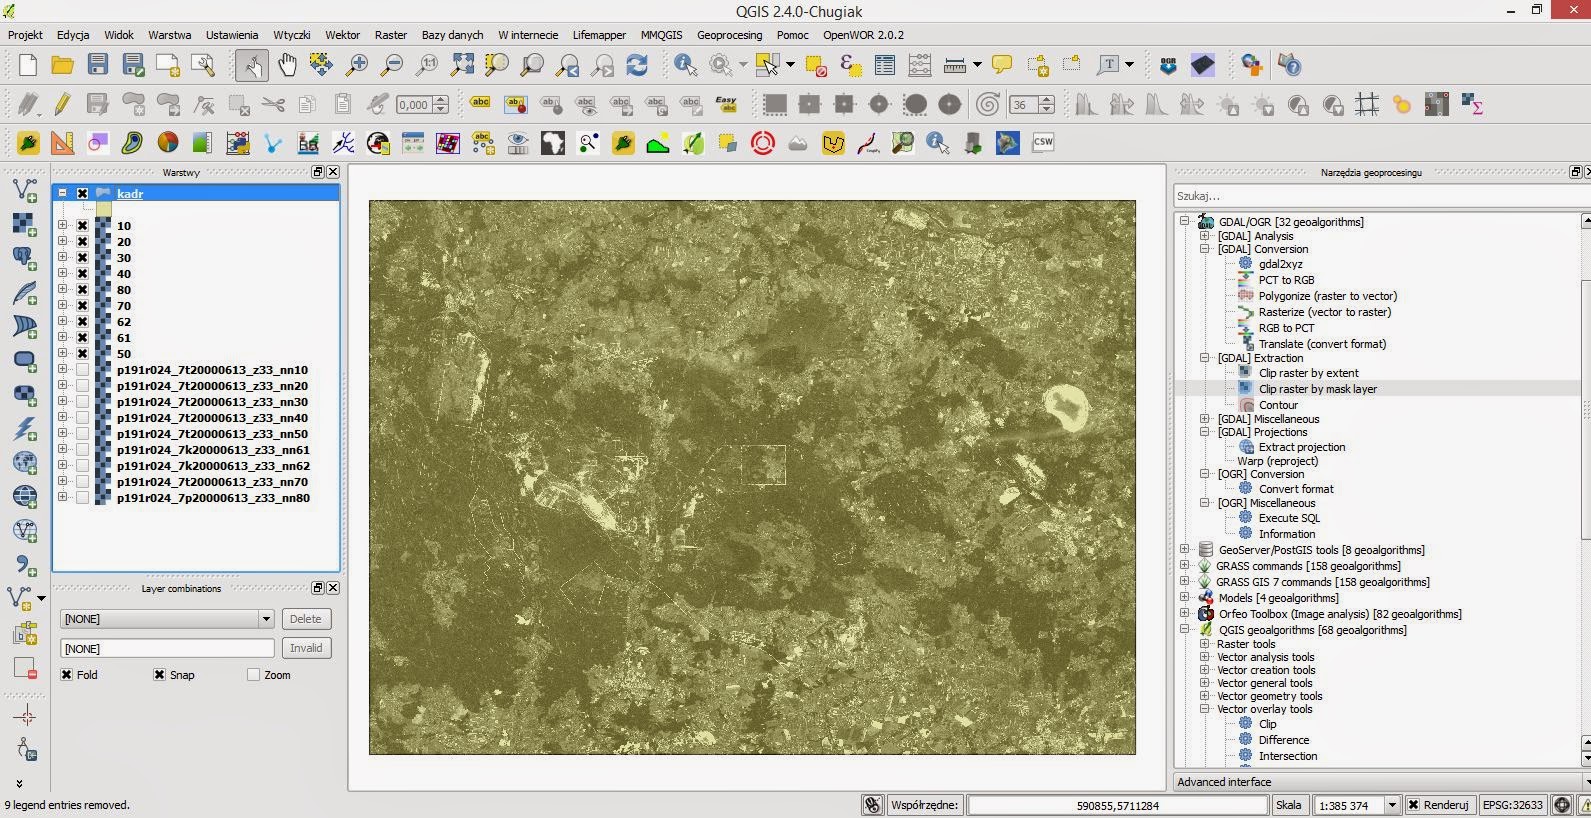Click the Refresh map icon

coord(637,66)
